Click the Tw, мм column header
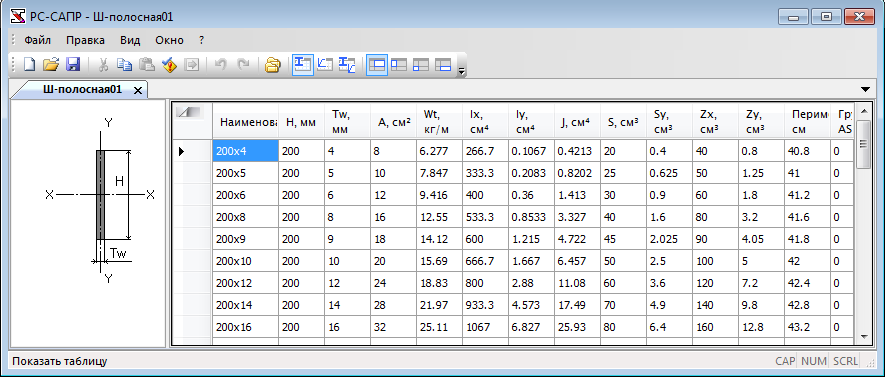Image resolution: width=885 pixels, height=377 pixels. point(347,121)
